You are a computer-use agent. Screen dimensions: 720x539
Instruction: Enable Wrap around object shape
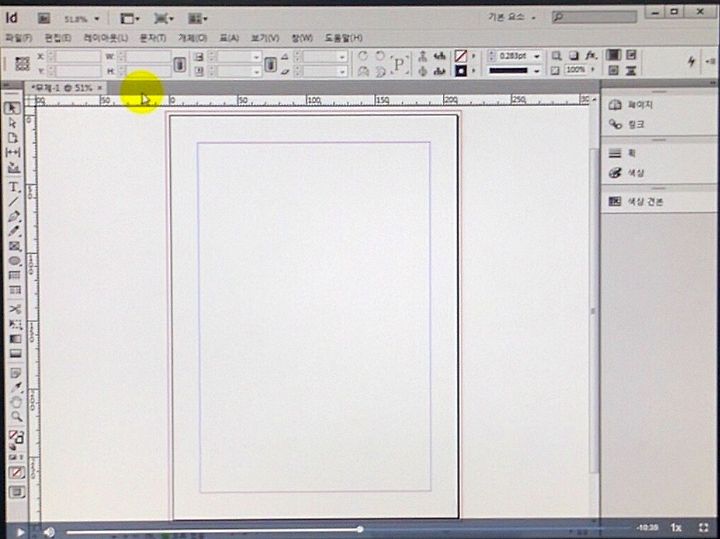(613, 70)
